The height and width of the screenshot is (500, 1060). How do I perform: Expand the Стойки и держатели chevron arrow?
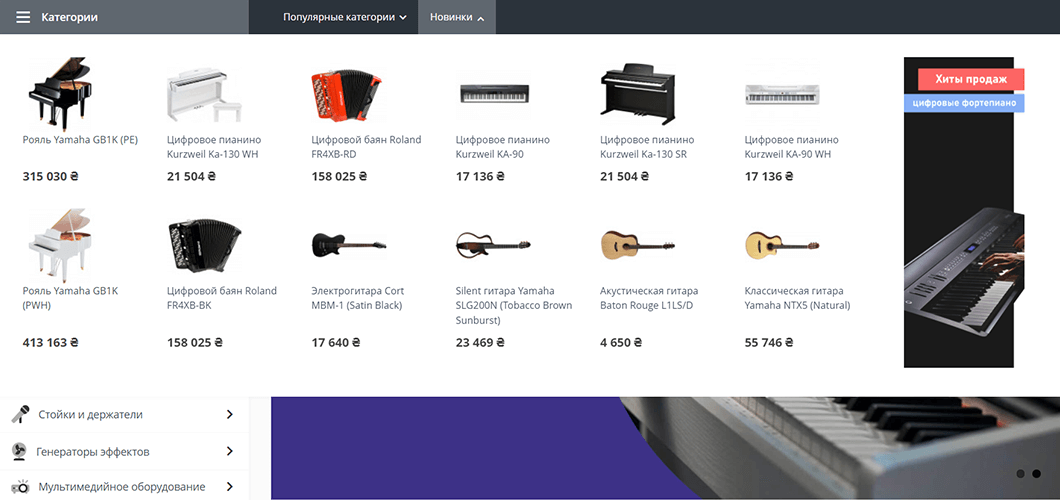click(x=229, y=414)
